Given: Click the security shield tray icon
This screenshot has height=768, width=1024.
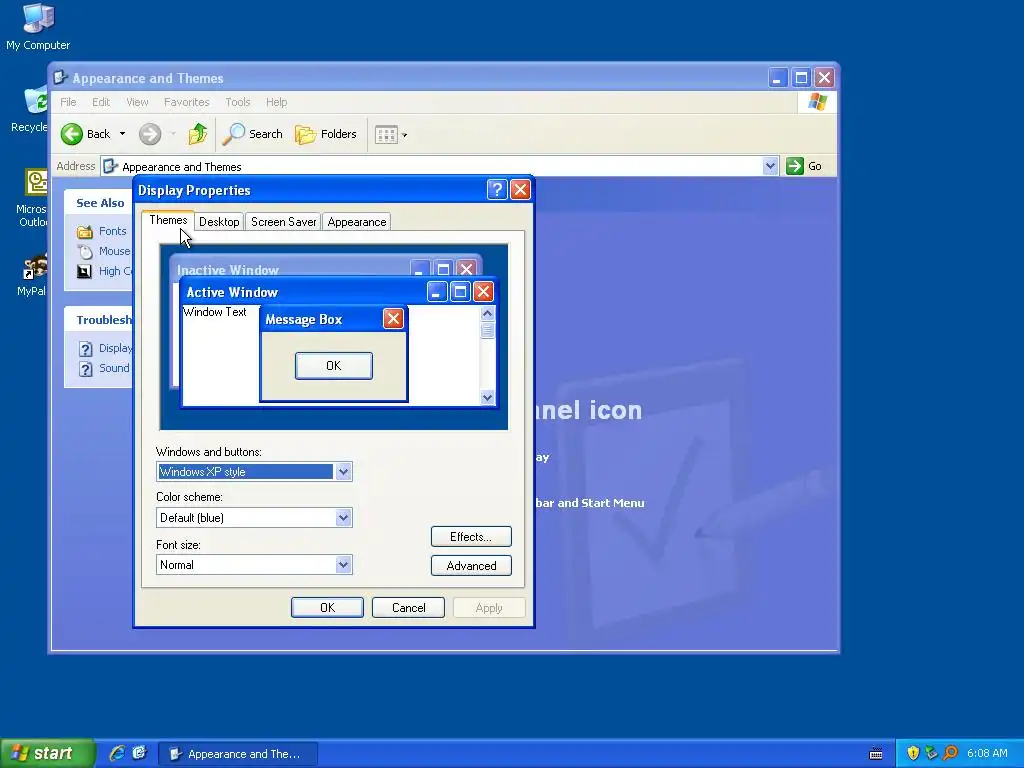Looking at the screenshot, I should (x=913, y=753).
